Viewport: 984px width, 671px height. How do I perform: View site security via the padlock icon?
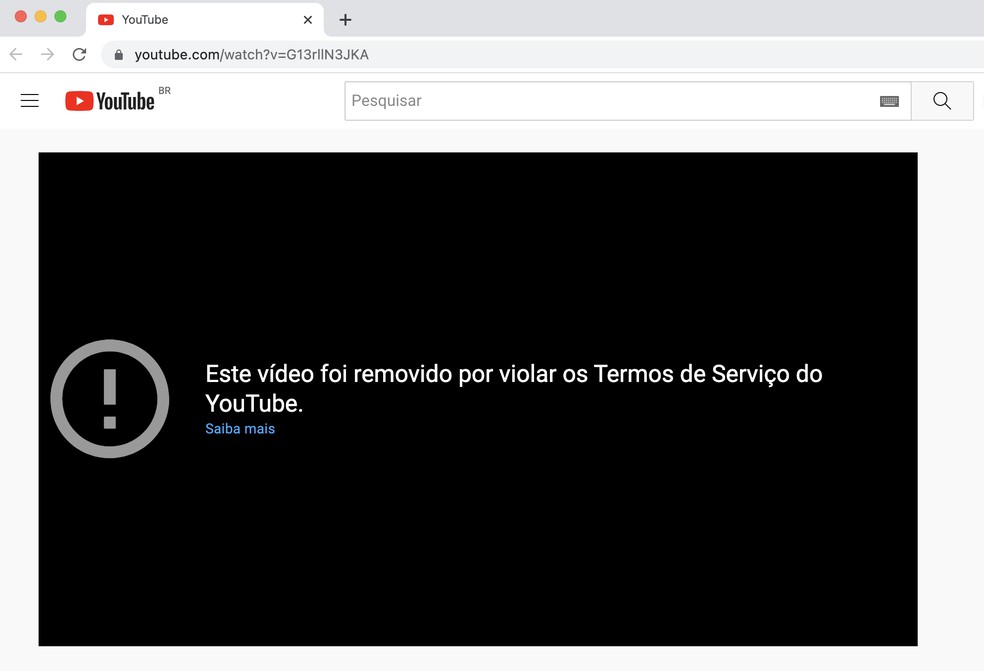coord(118,54)
